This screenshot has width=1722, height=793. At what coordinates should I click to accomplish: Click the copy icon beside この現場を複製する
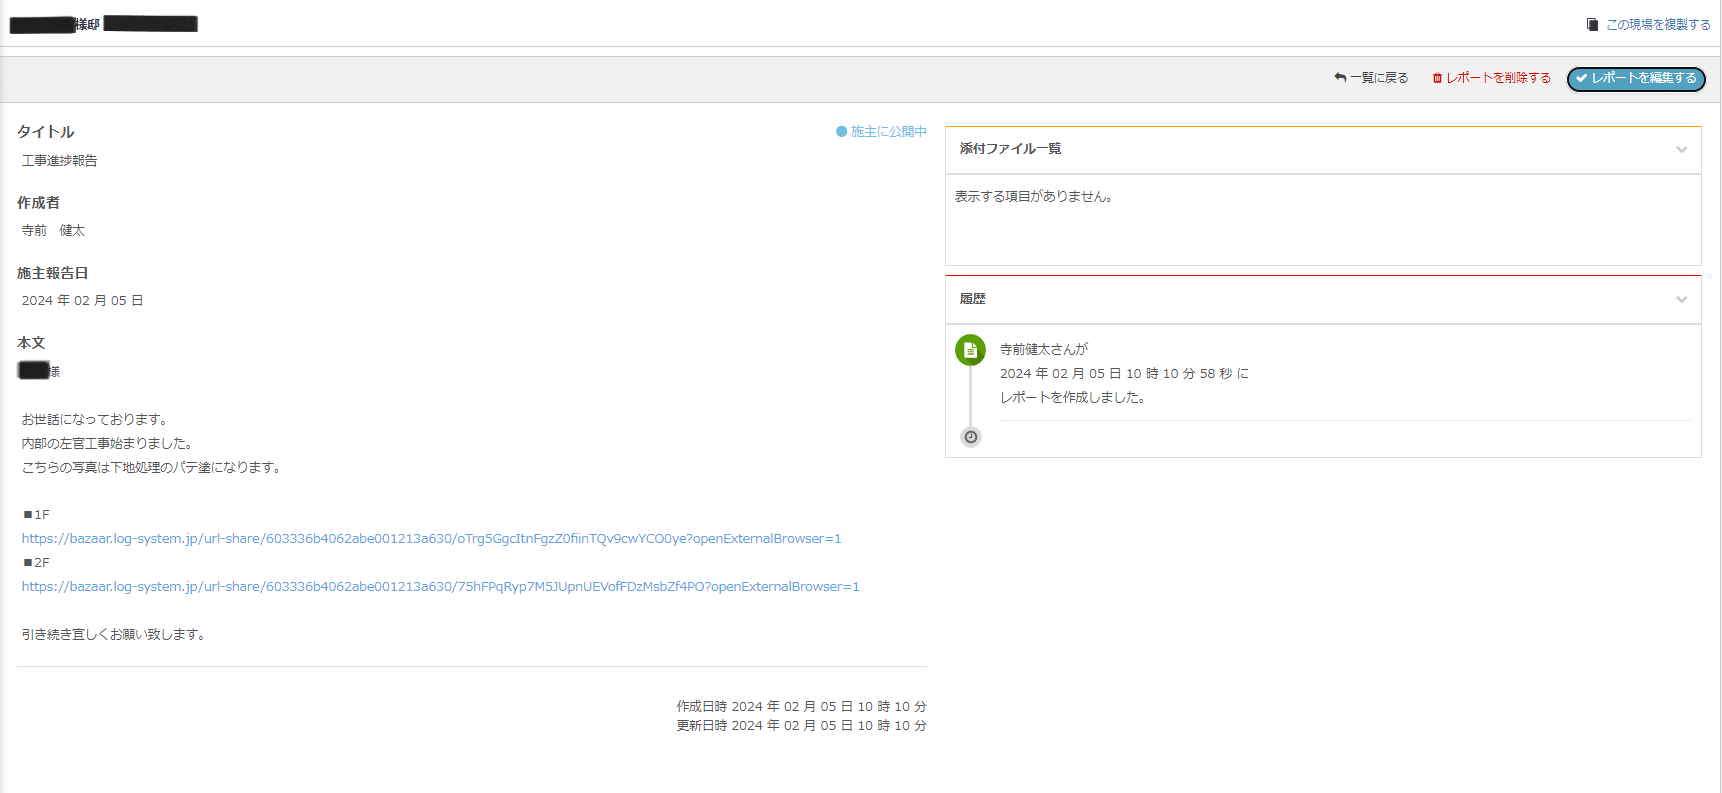[1592, 25]
